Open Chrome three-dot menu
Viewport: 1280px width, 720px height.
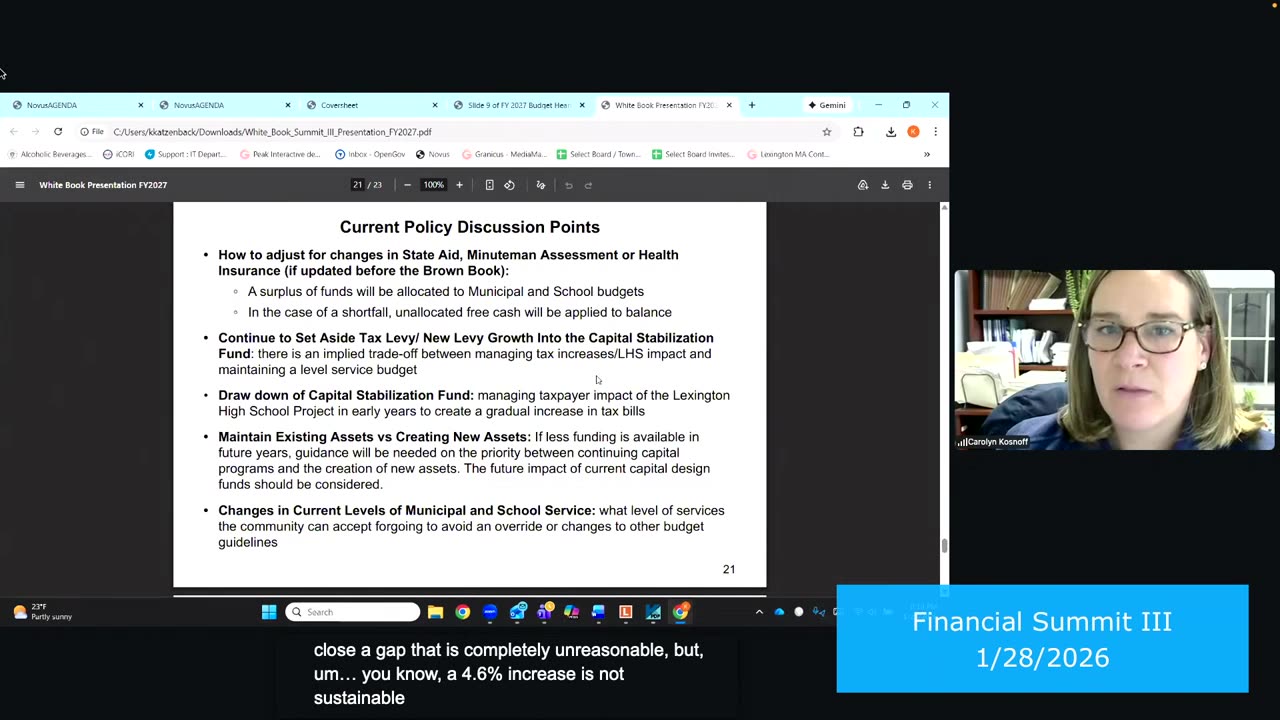point(935,132)
